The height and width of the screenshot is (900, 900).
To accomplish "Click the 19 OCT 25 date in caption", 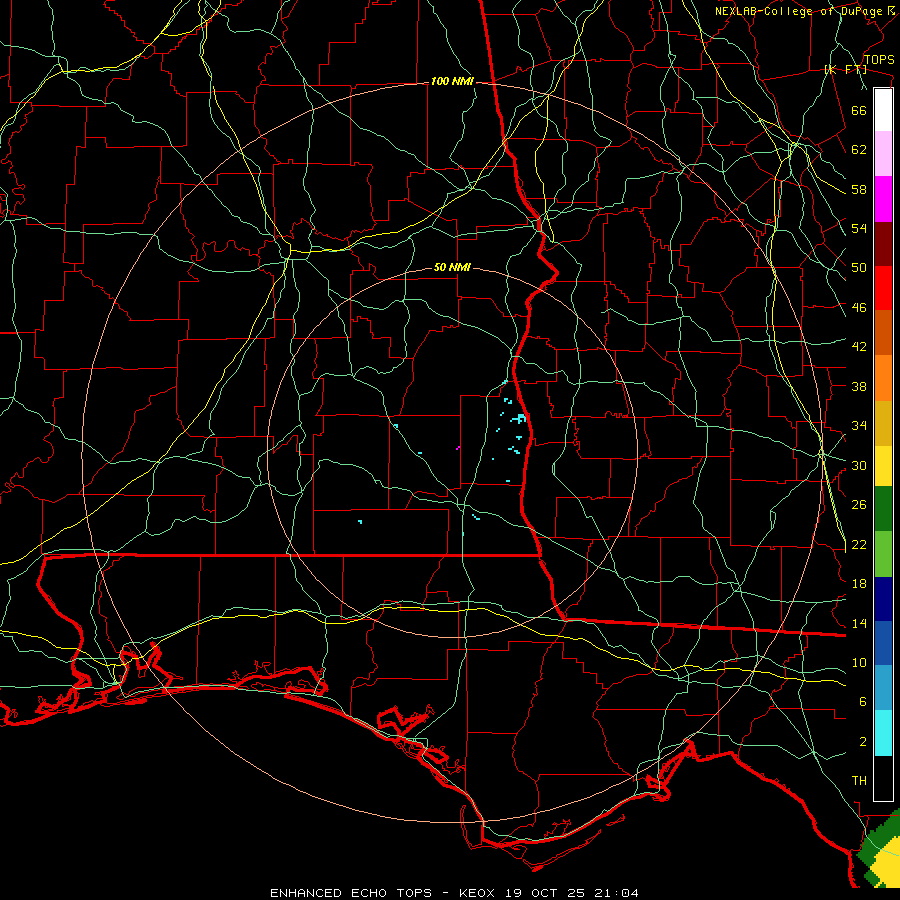I will (544, 893).
